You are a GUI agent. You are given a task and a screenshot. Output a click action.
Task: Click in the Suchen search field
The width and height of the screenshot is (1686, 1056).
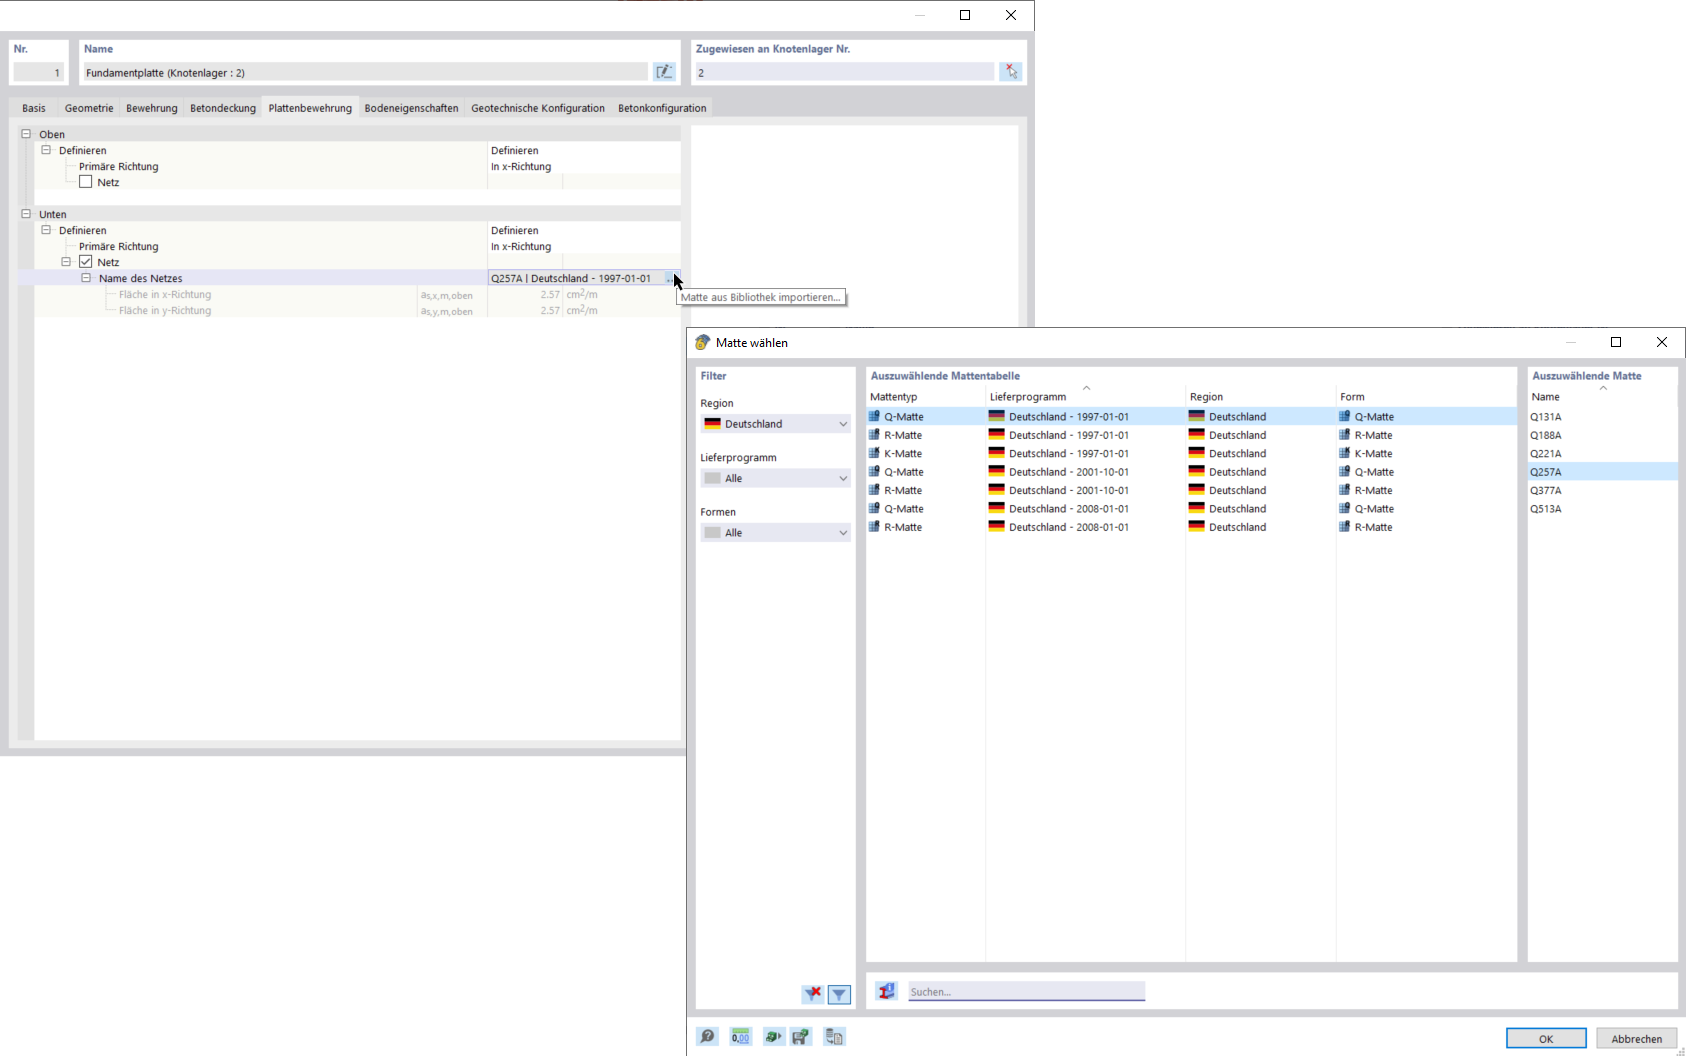coord(1026,992)
